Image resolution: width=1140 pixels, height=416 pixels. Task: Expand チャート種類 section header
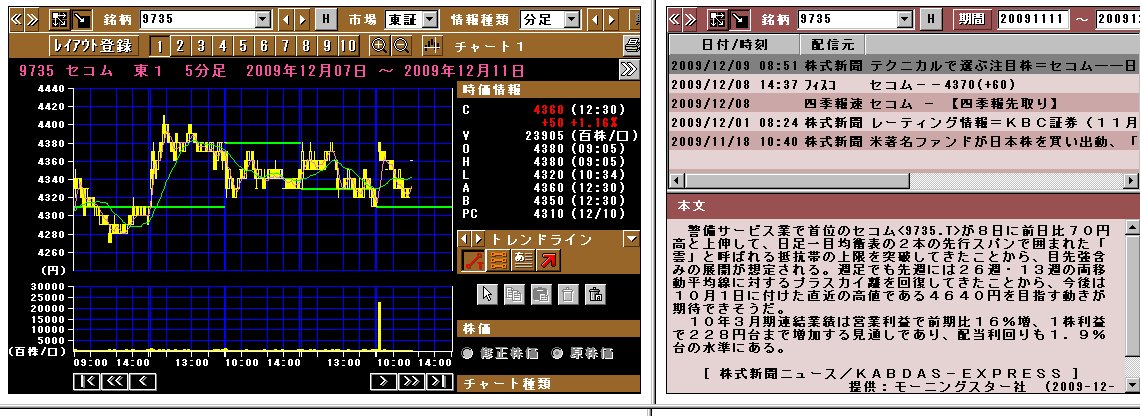[548, 383]
